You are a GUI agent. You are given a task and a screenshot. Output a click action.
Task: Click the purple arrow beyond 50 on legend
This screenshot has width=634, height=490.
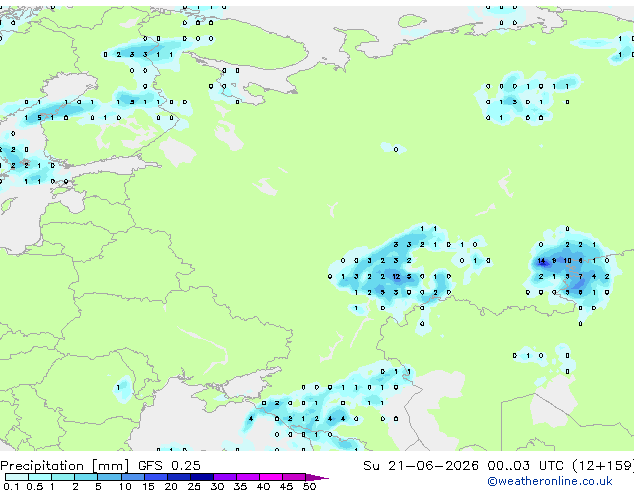point(317,477)
